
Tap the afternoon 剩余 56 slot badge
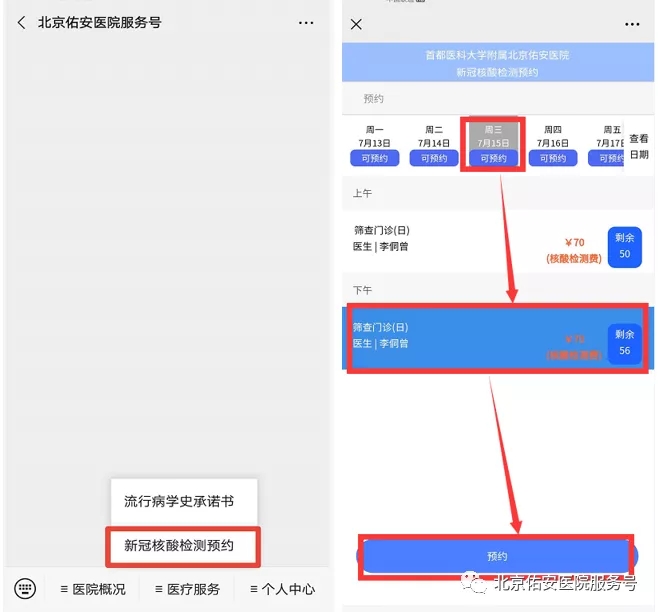[624, 343]
